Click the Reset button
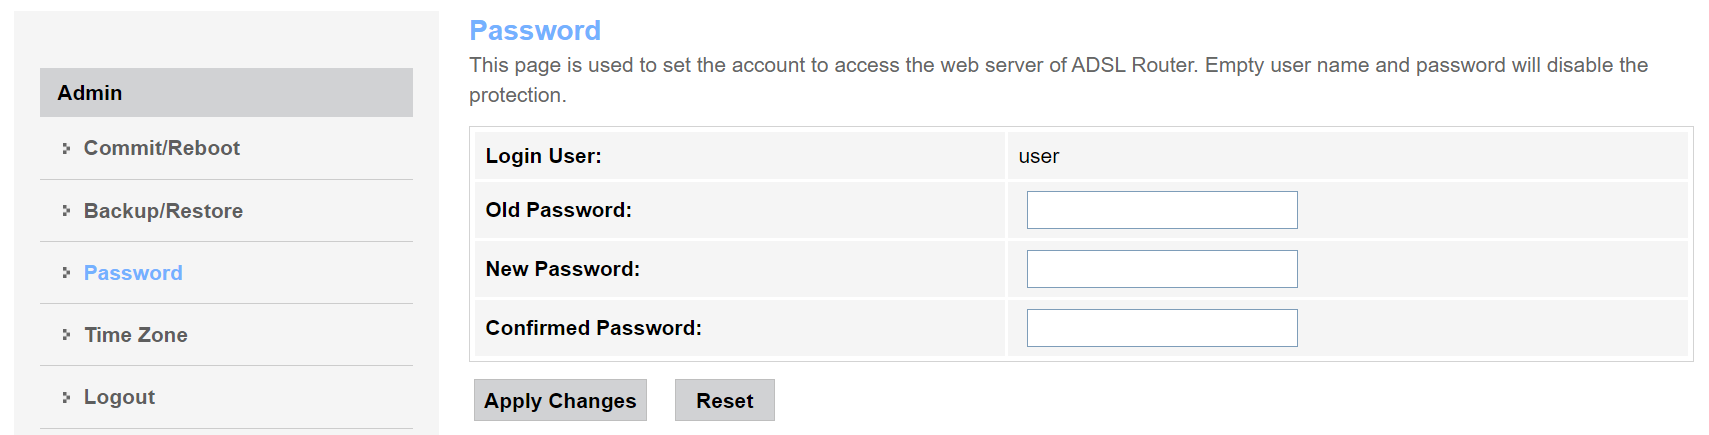Screen dimensions: 1709x435 coord(724,400)
